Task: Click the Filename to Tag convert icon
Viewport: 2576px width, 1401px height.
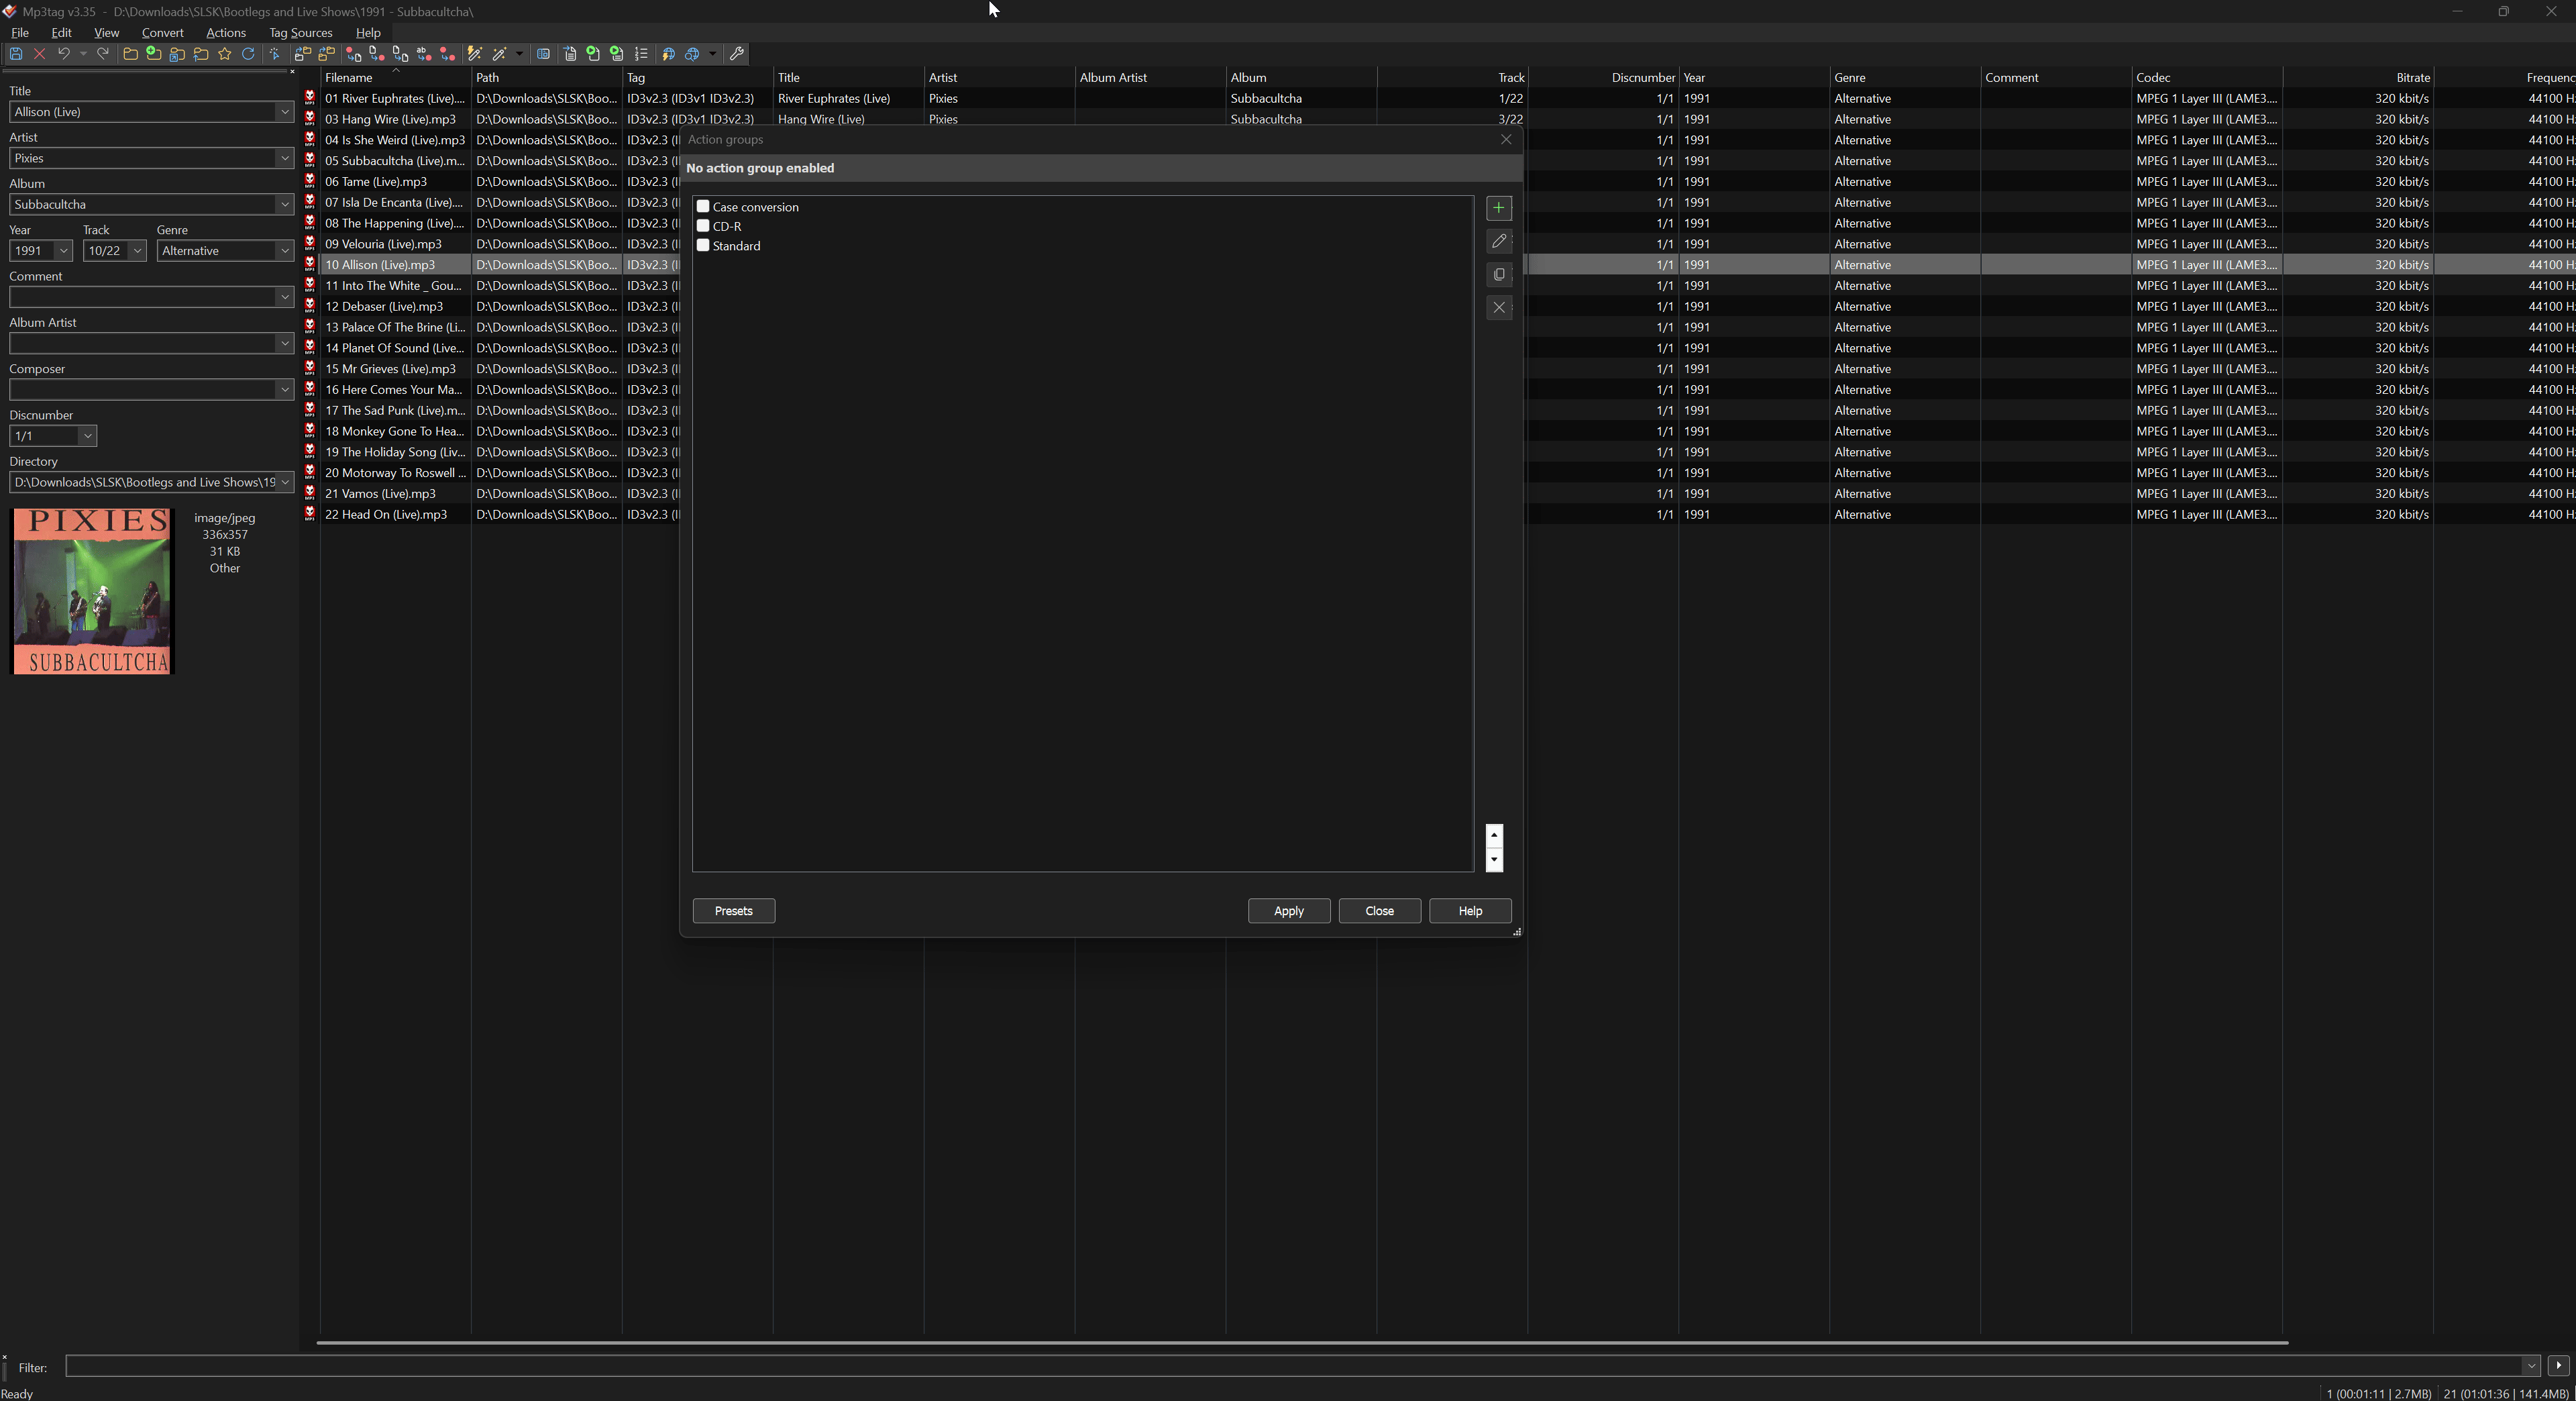Action: click(x=377, y=54)
